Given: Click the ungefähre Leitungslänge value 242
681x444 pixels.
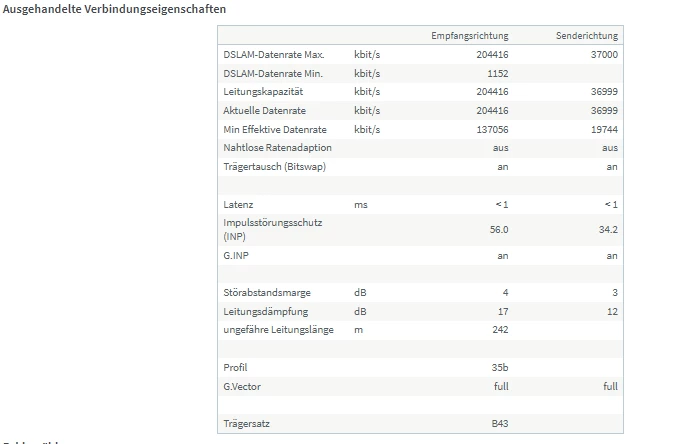Looking at the screenshot, I should tap(500, 330).
